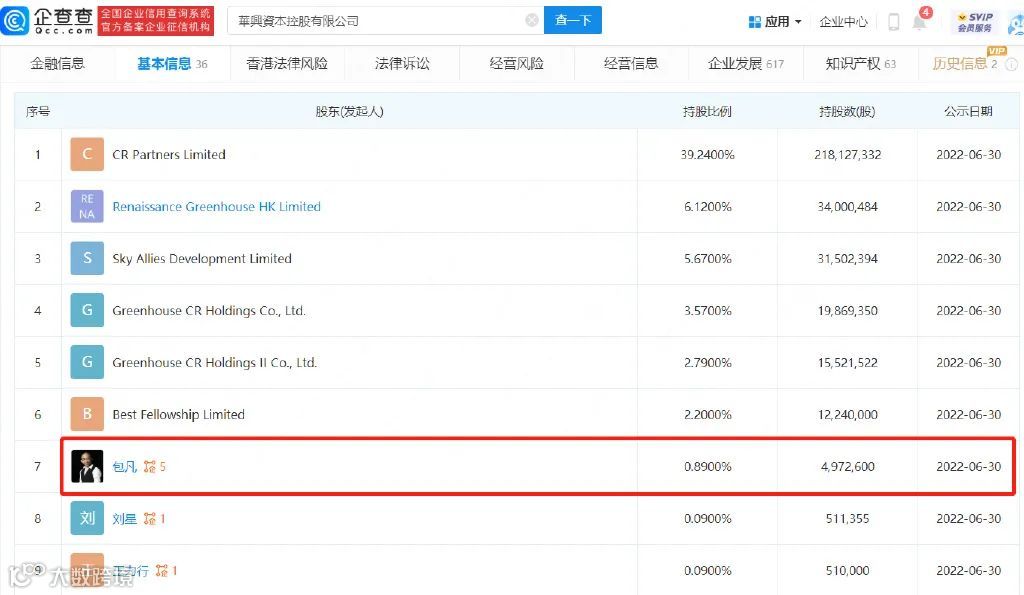
Task: Select Greenhouse CR Holdings Co., Ltd. text
Action: (x=208, y=311)
